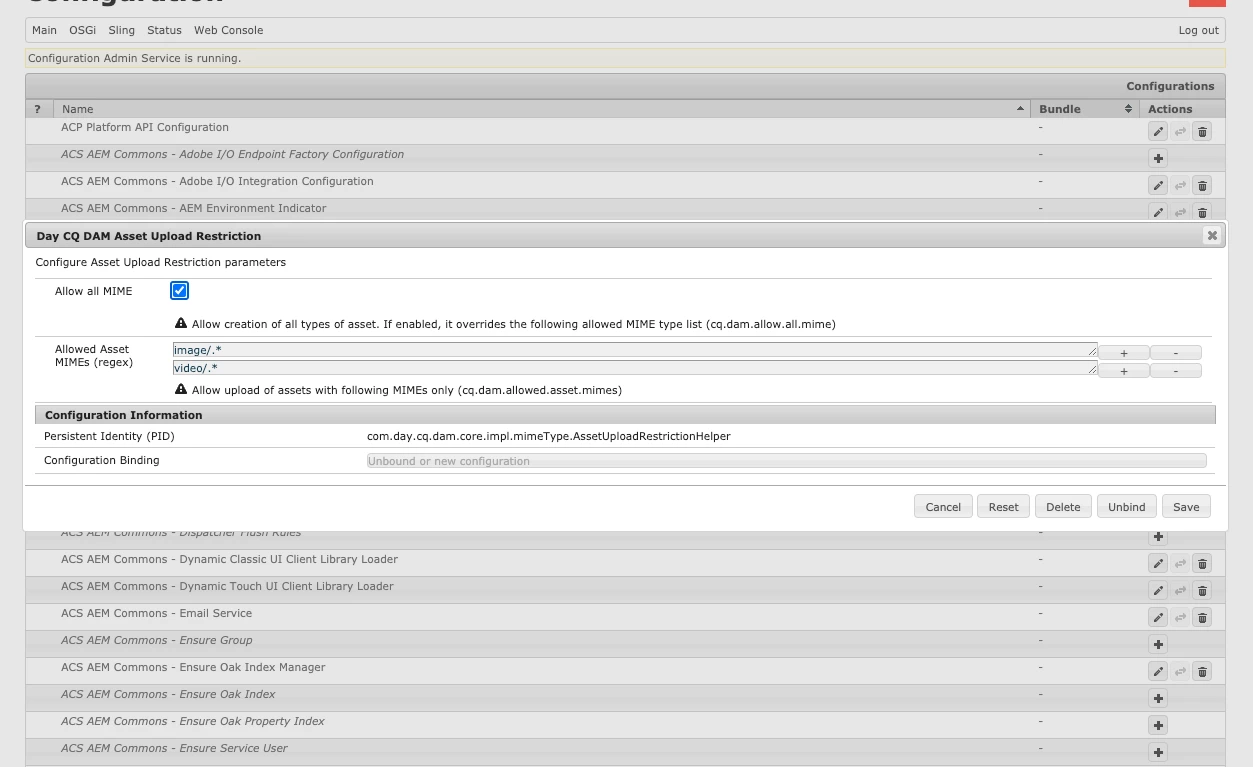Sort configurations by Name column arrow
Screen dimensions: 1253x767
point(1021,109)
